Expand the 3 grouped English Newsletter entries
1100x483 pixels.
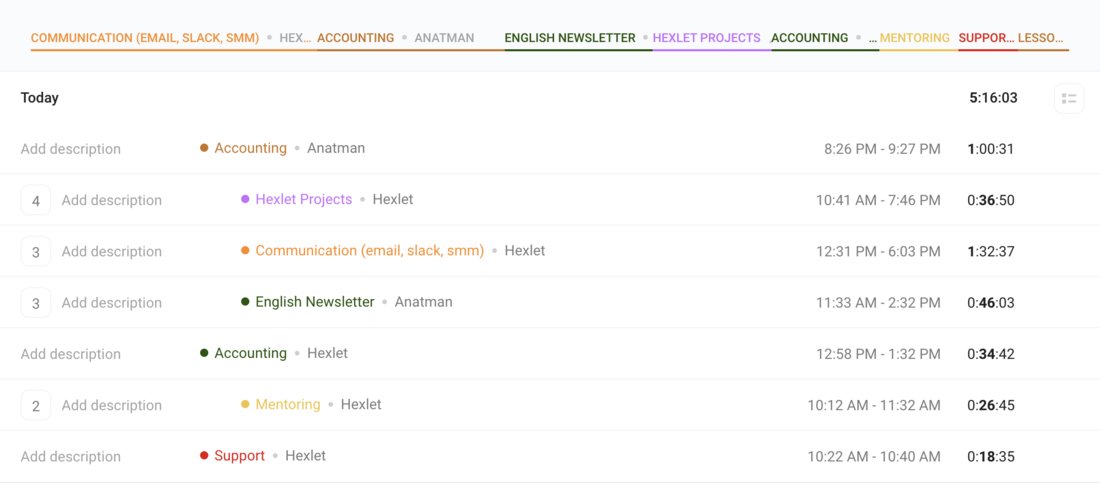[36, 303]
